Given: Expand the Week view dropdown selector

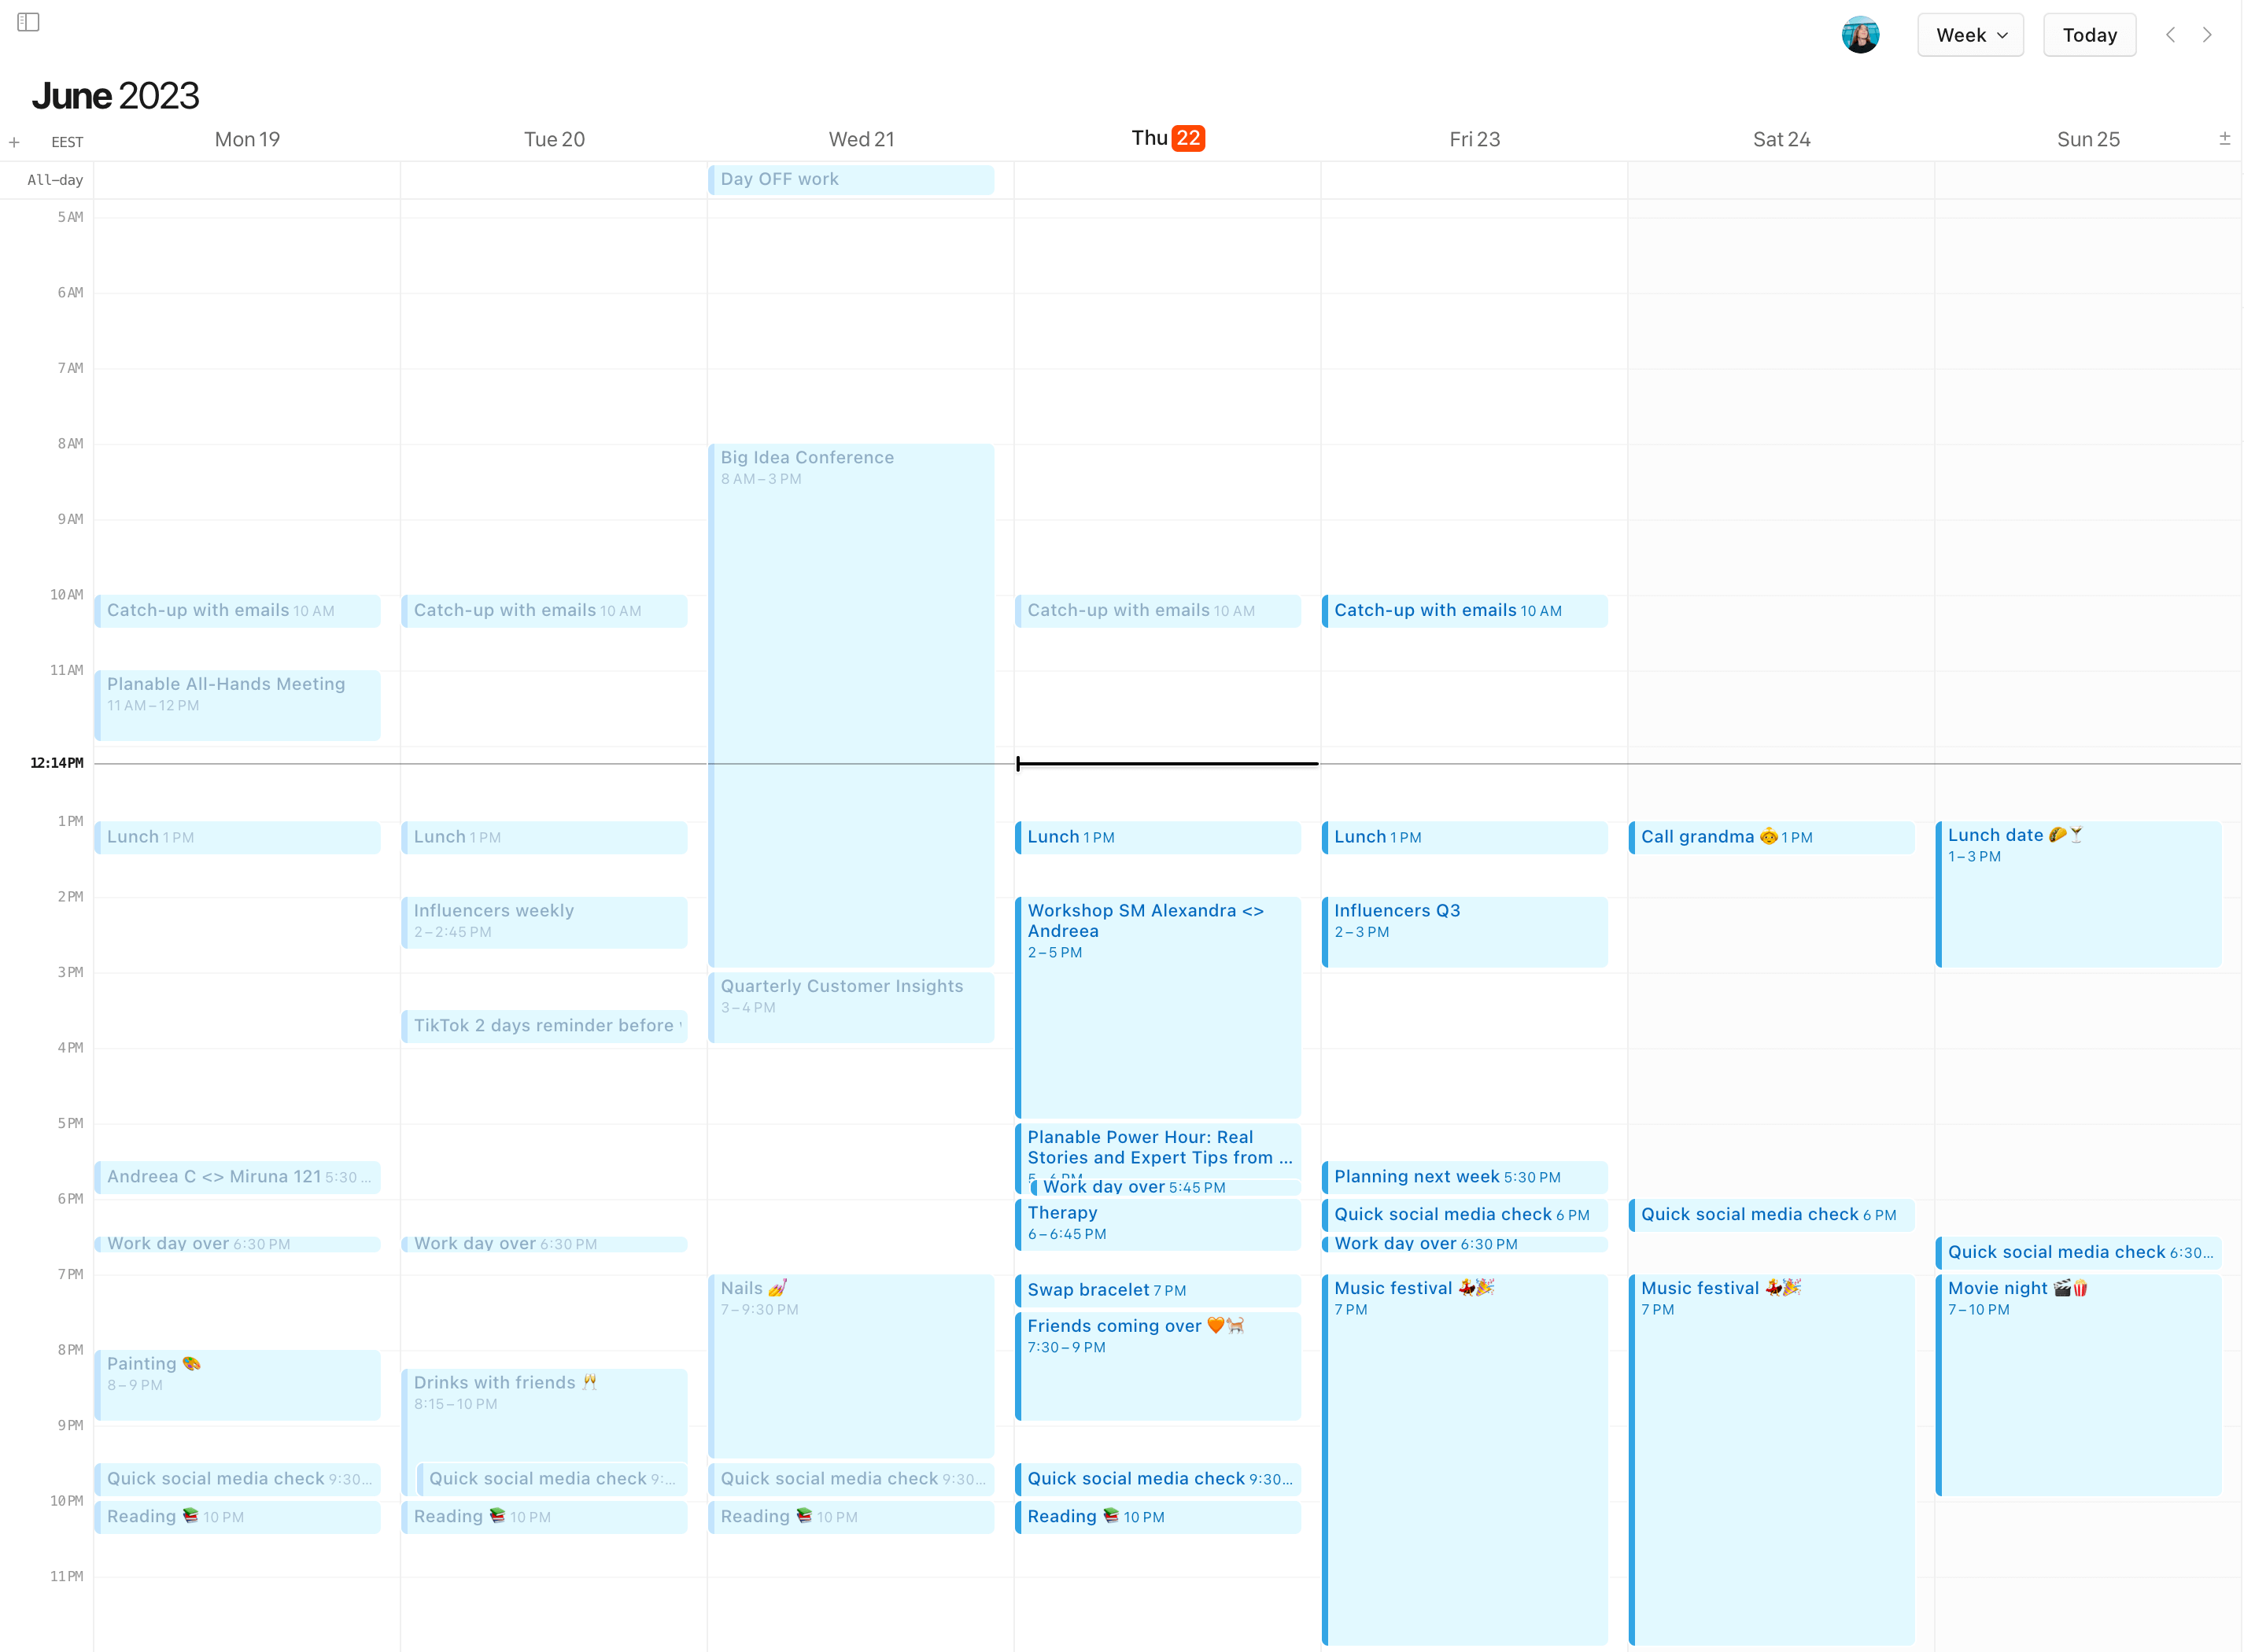Looking at the screenshot, I should point(1970,35).
